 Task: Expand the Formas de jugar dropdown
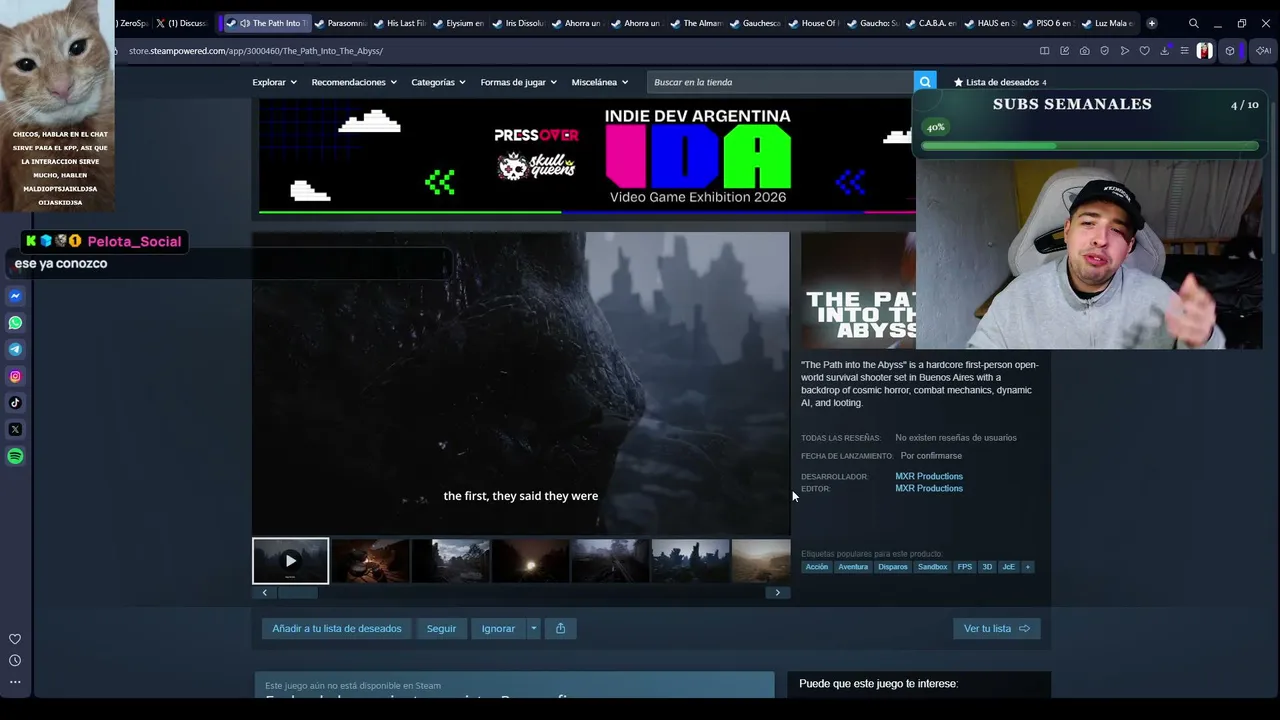(x=518, y=82)
